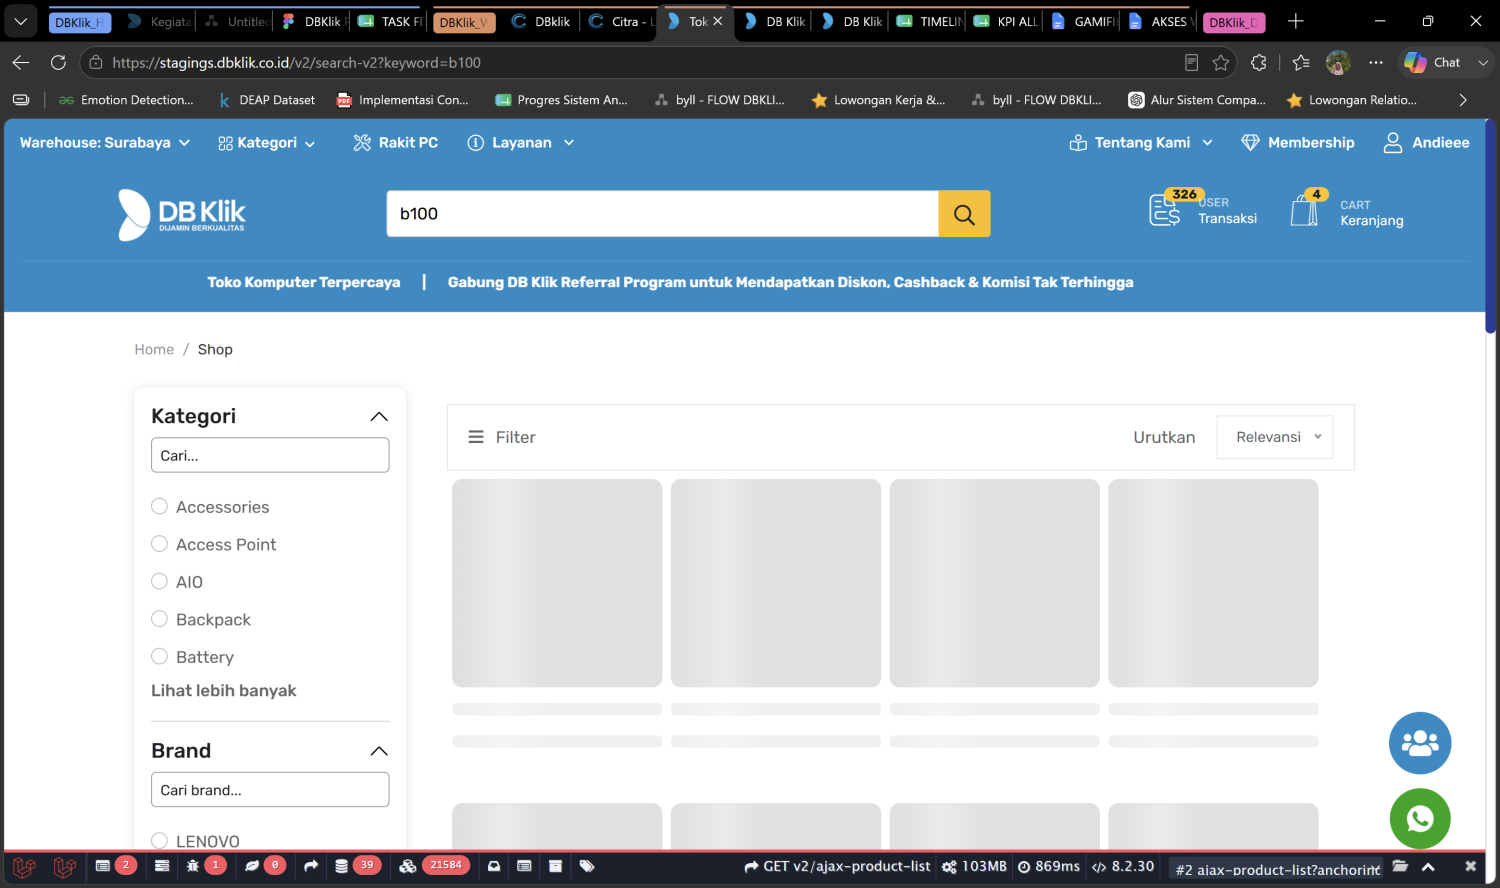The height and width of the screenshot is (888, 1500).
Task: Open the DEAP Dataset bookmark
Action: 266,100
